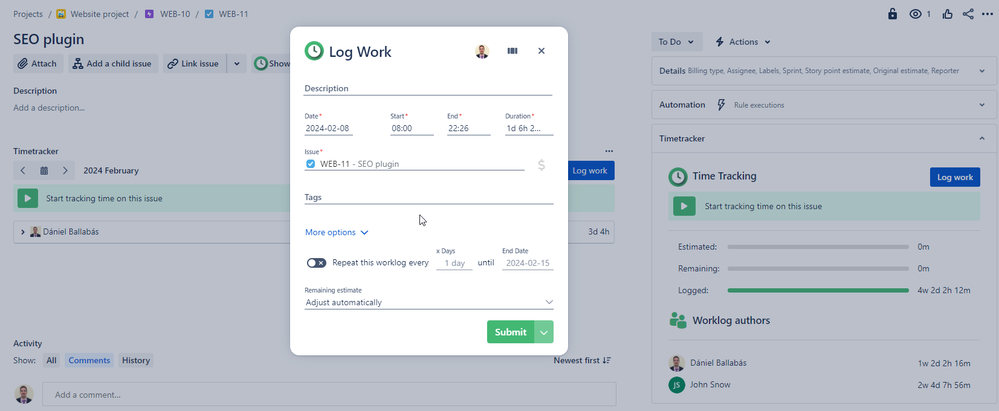Click the columns layout icon in dialog
This screenshot has height=411, width=999.
[512, 51]
